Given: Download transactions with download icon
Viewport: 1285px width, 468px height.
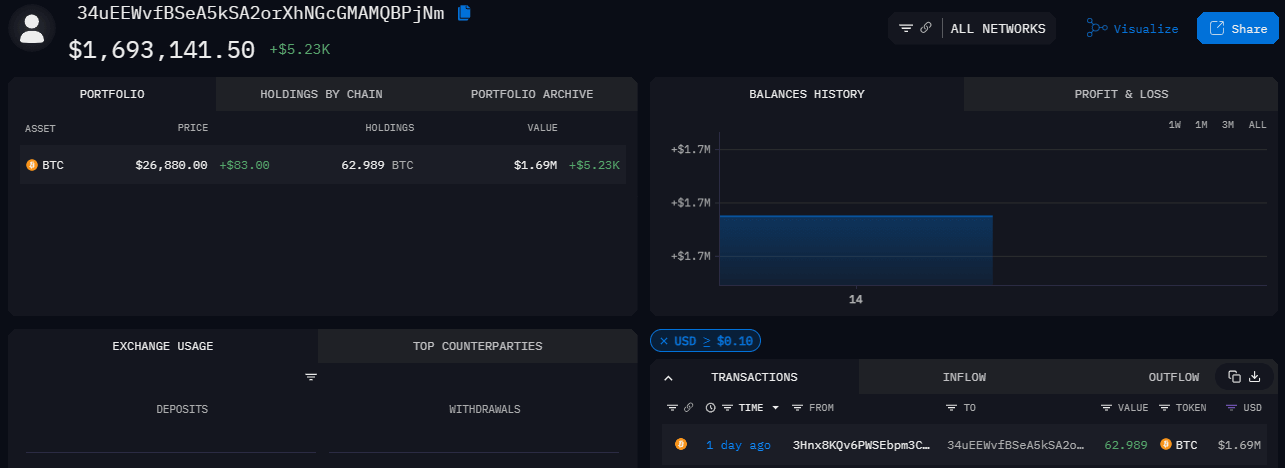Looking at the screenshot, I should 1256,377.
